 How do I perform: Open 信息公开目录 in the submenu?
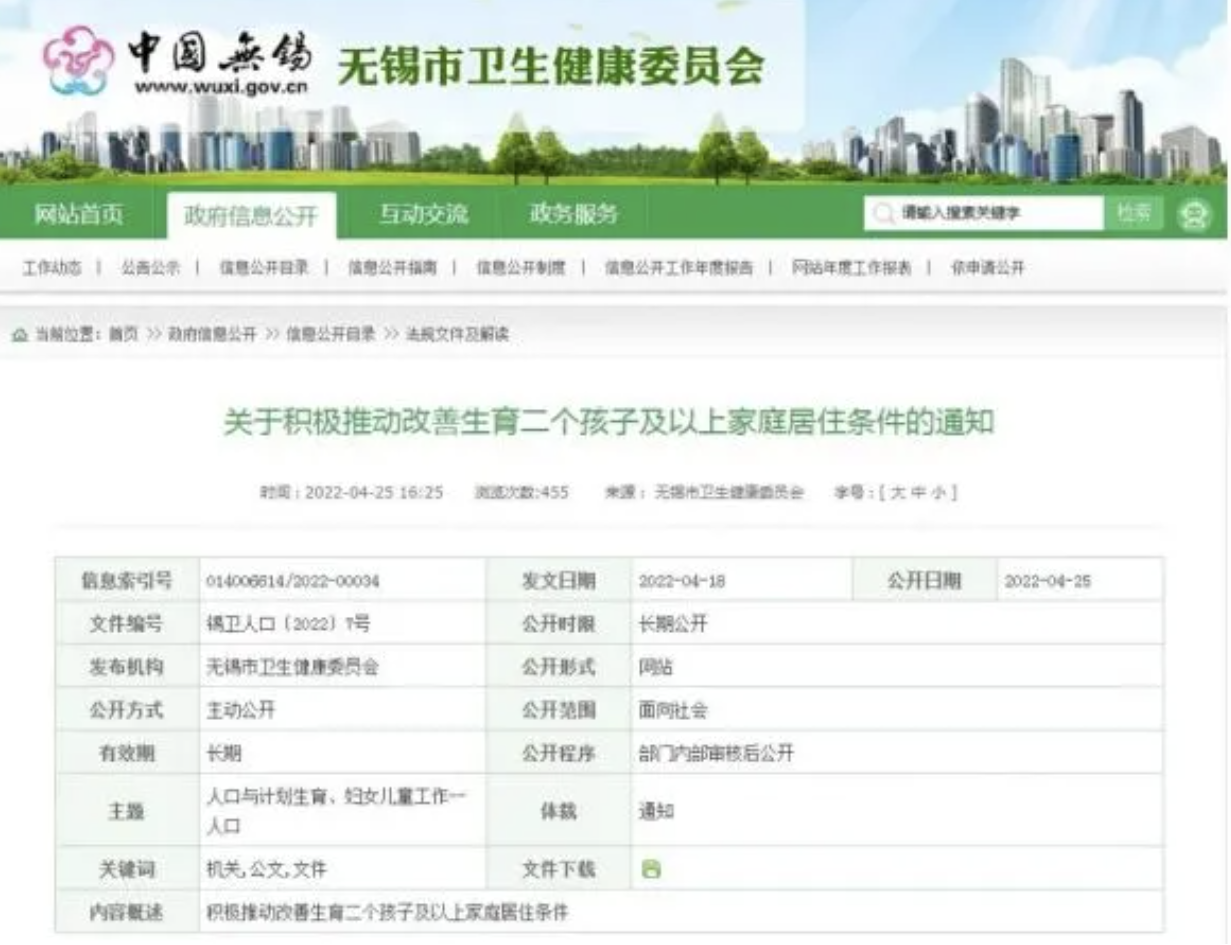pos(264,268)
